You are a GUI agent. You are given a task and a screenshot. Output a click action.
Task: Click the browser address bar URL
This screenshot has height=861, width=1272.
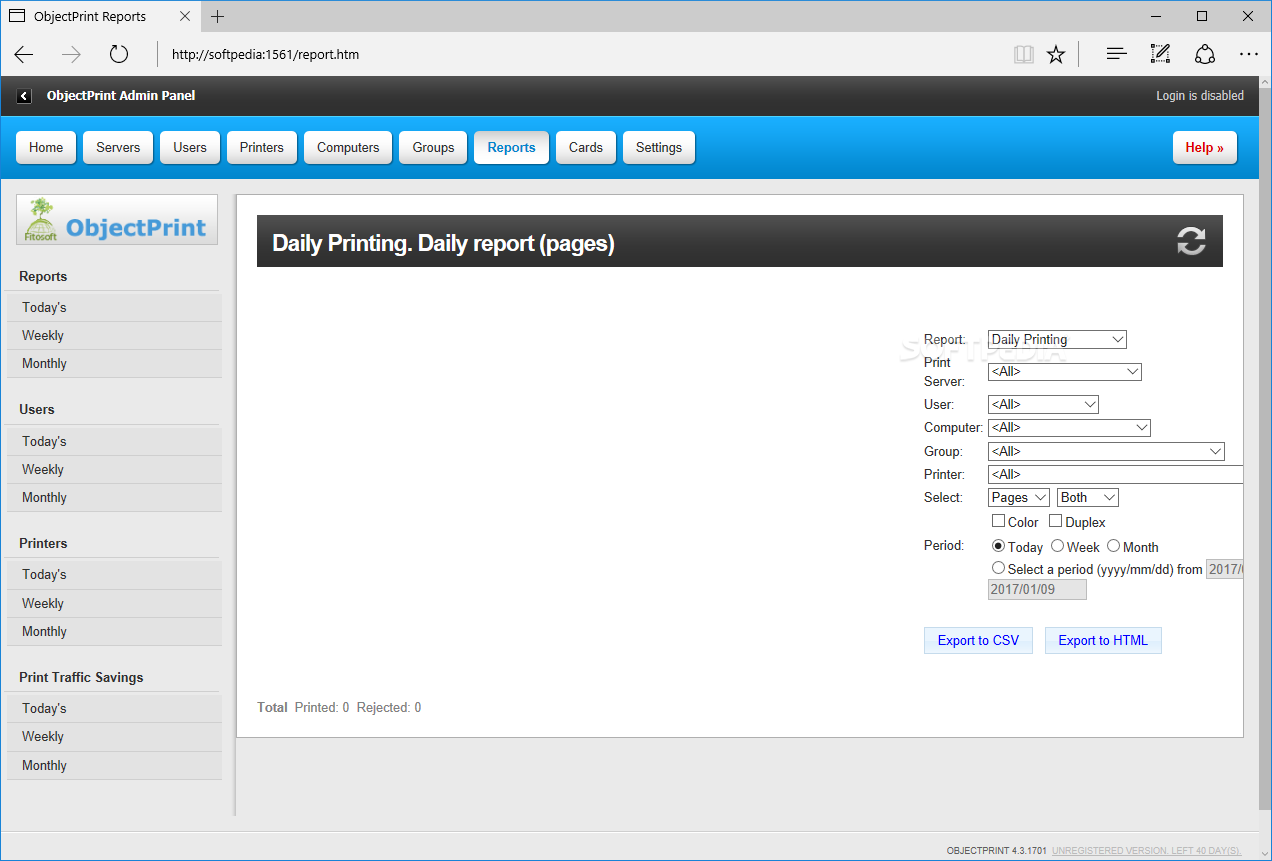[265, 55]
